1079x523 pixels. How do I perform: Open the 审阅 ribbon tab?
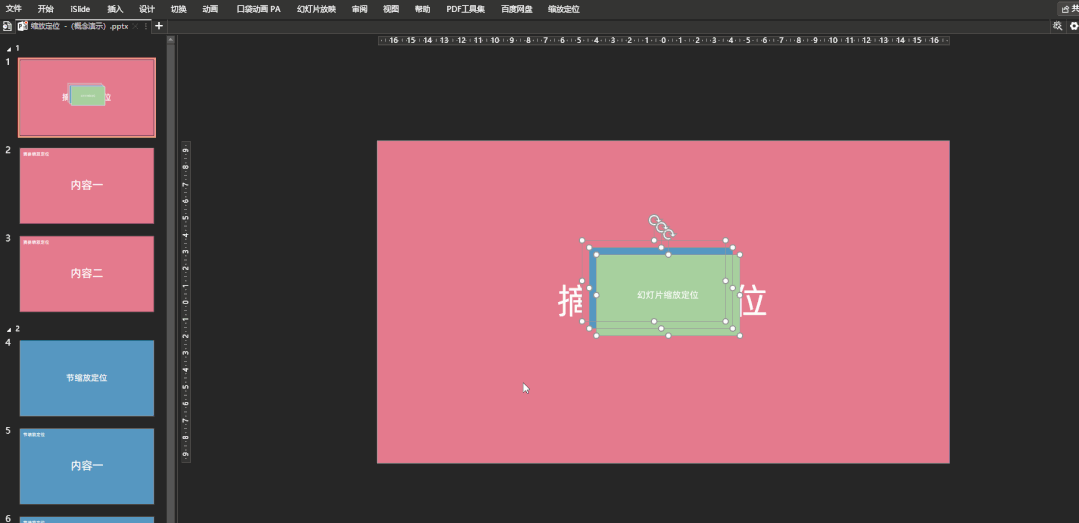click(359, 9)
